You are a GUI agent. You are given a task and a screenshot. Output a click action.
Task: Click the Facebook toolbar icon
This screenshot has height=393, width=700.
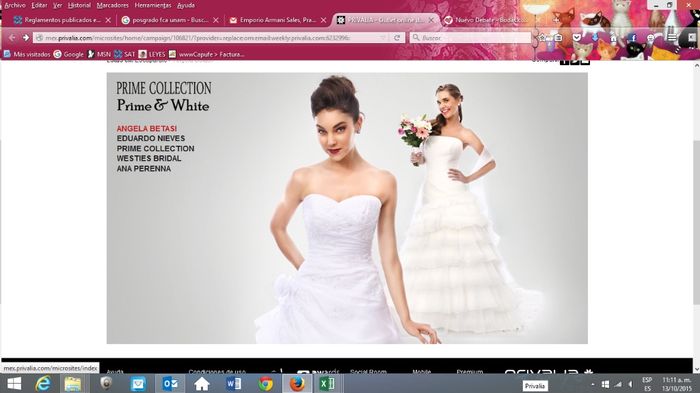(x=633, y=38)
